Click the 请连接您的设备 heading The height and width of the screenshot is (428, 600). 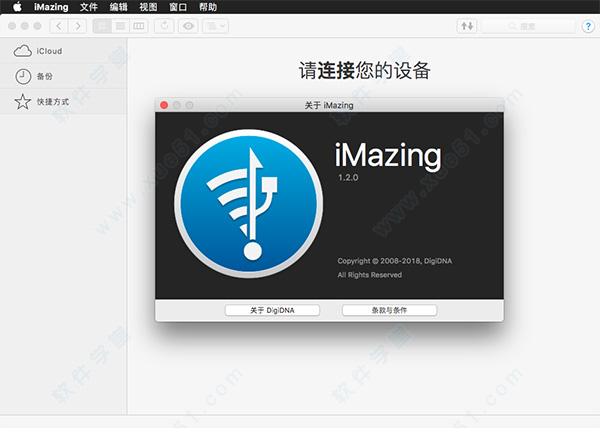pos(365,71)
